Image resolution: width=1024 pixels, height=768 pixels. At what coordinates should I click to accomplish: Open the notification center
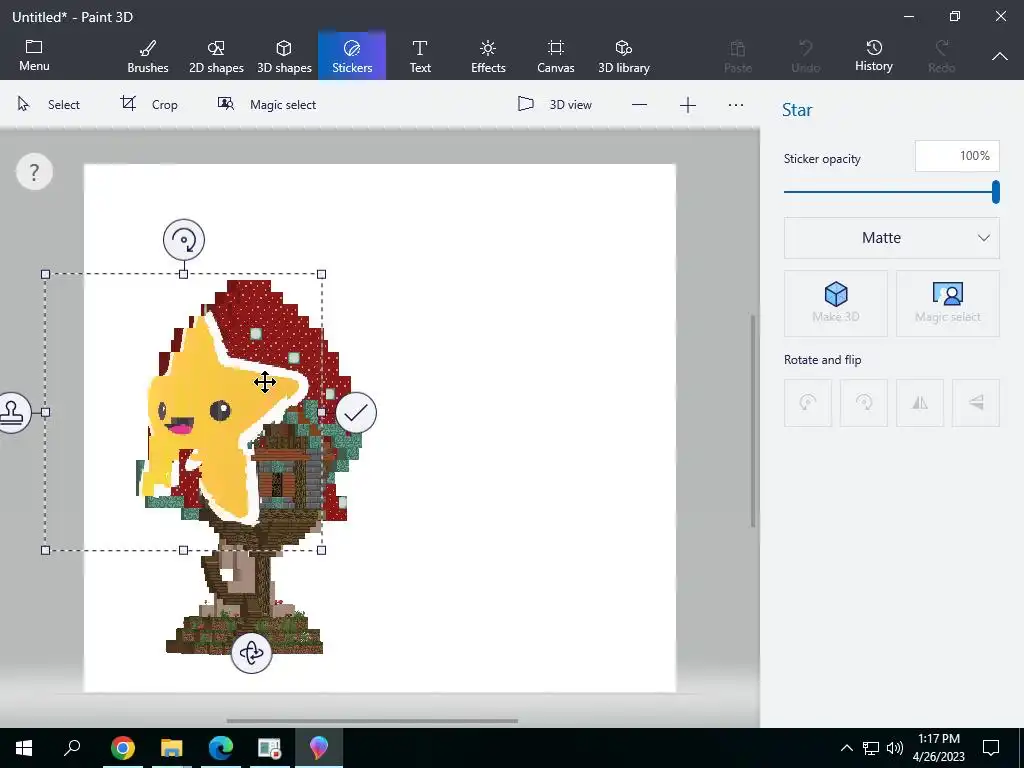pyautogui.click(x=991, y=748)
